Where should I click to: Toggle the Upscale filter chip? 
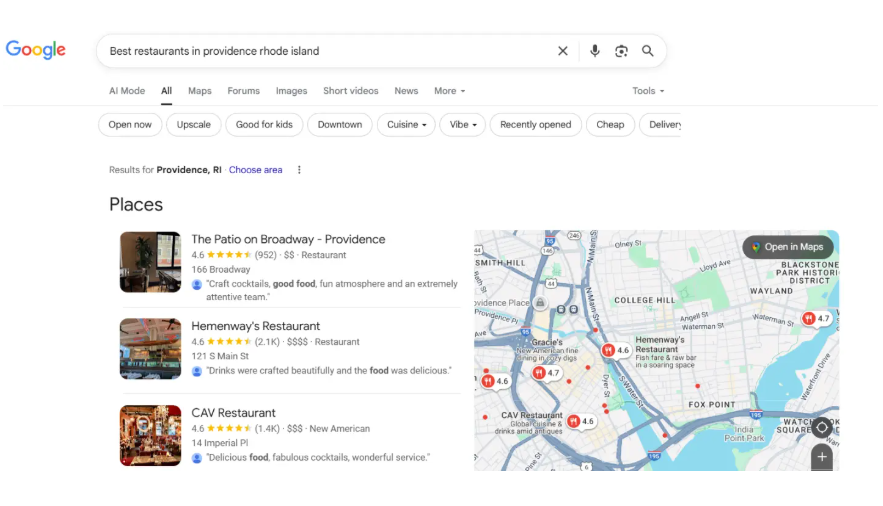click(193, 125)
